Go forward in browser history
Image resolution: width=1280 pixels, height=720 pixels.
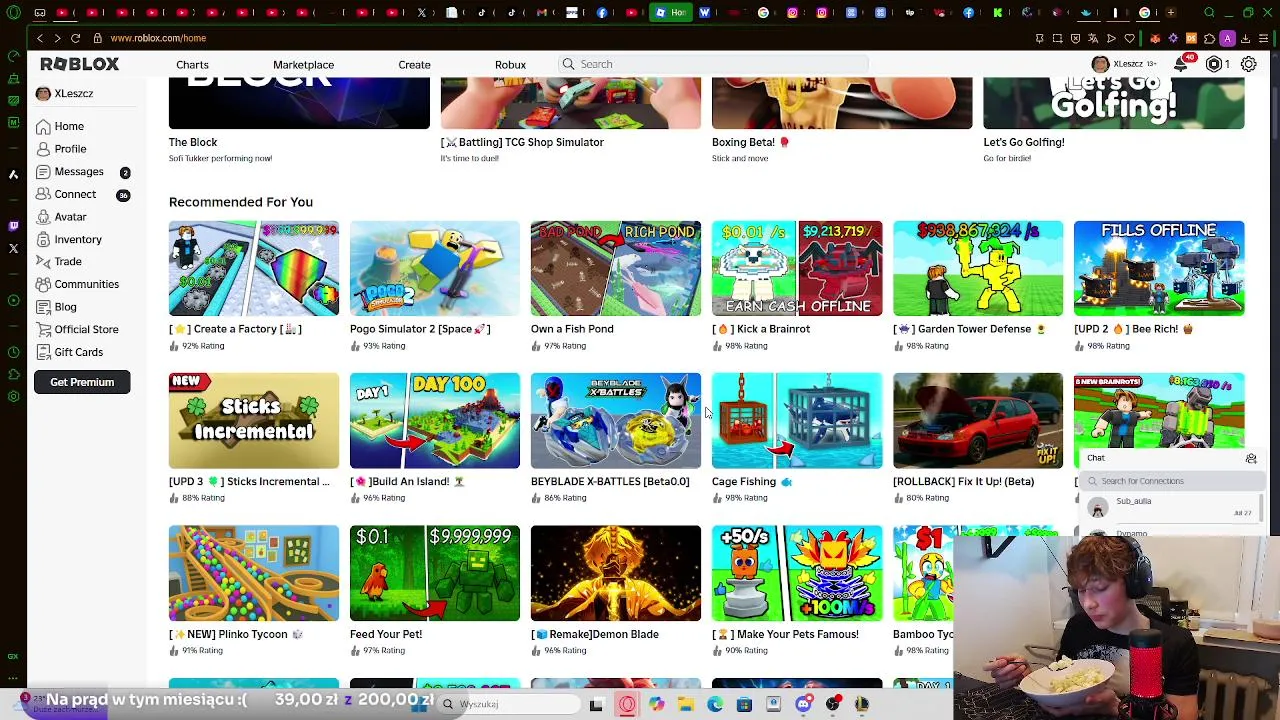(57, 38)
